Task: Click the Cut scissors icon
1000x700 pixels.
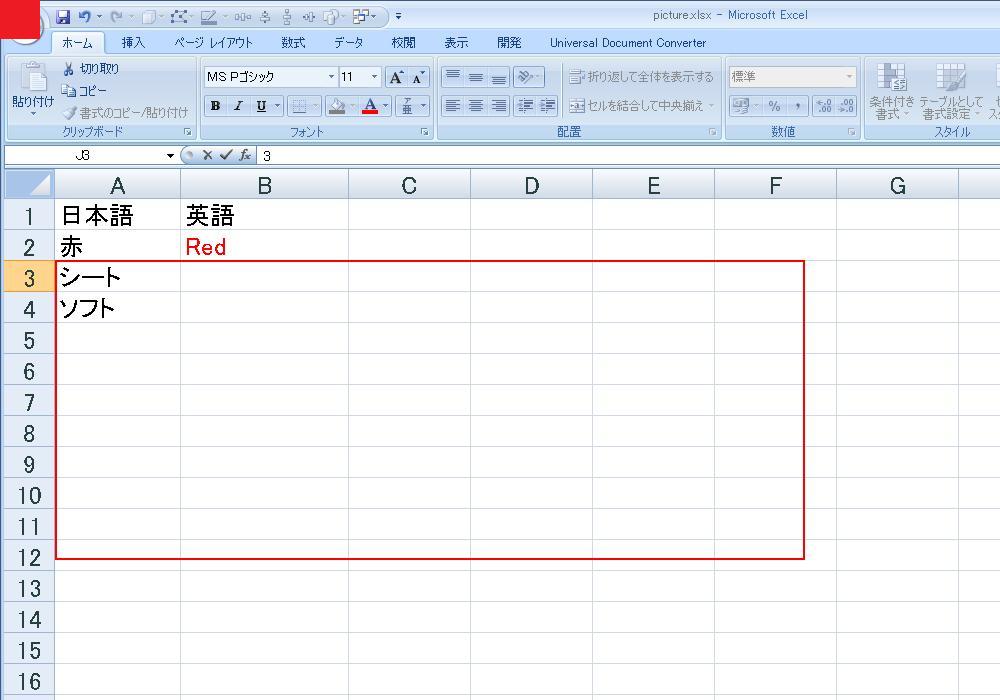Action: pyautogui.click(x=68, y=69)
